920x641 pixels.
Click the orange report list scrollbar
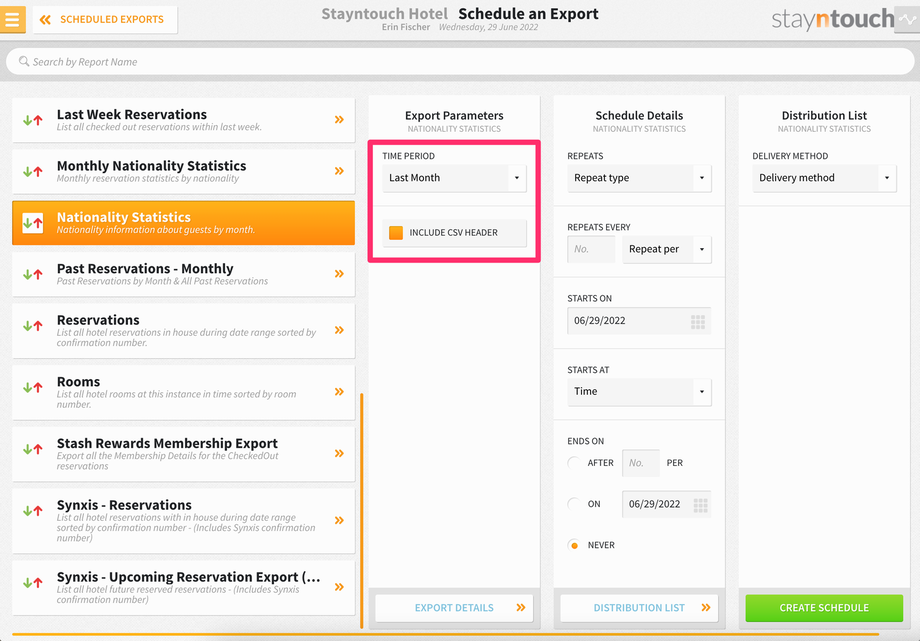tap(361, 511)
